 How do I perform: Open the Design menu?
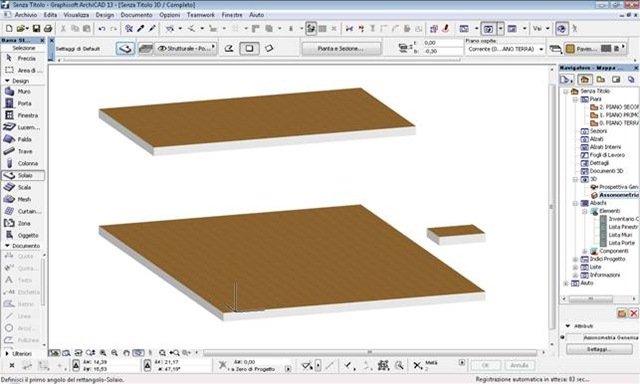click(x=105, y=15)
